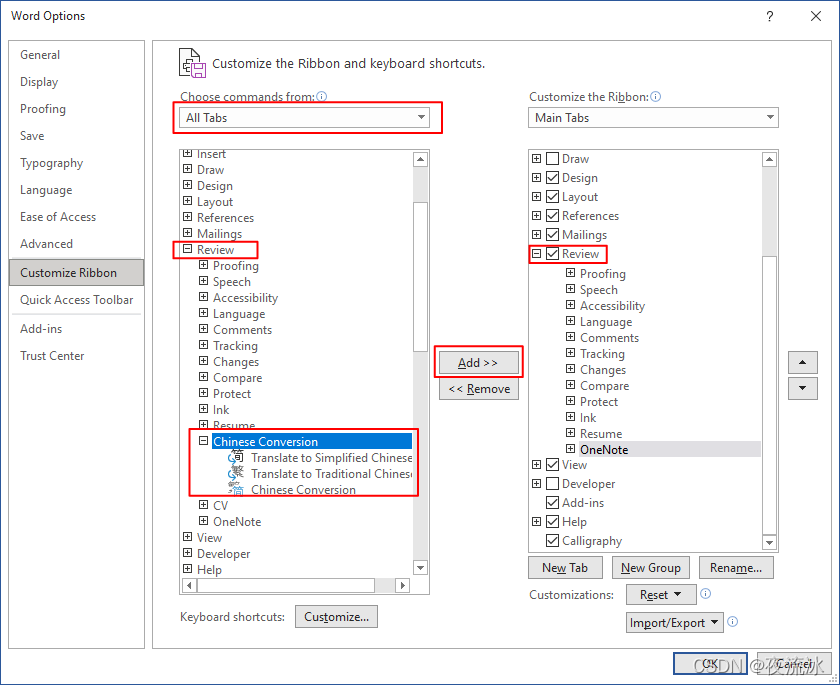Expand Mailings tab in left command list
This screenshot has height=685, width=840.
(188, 233)
